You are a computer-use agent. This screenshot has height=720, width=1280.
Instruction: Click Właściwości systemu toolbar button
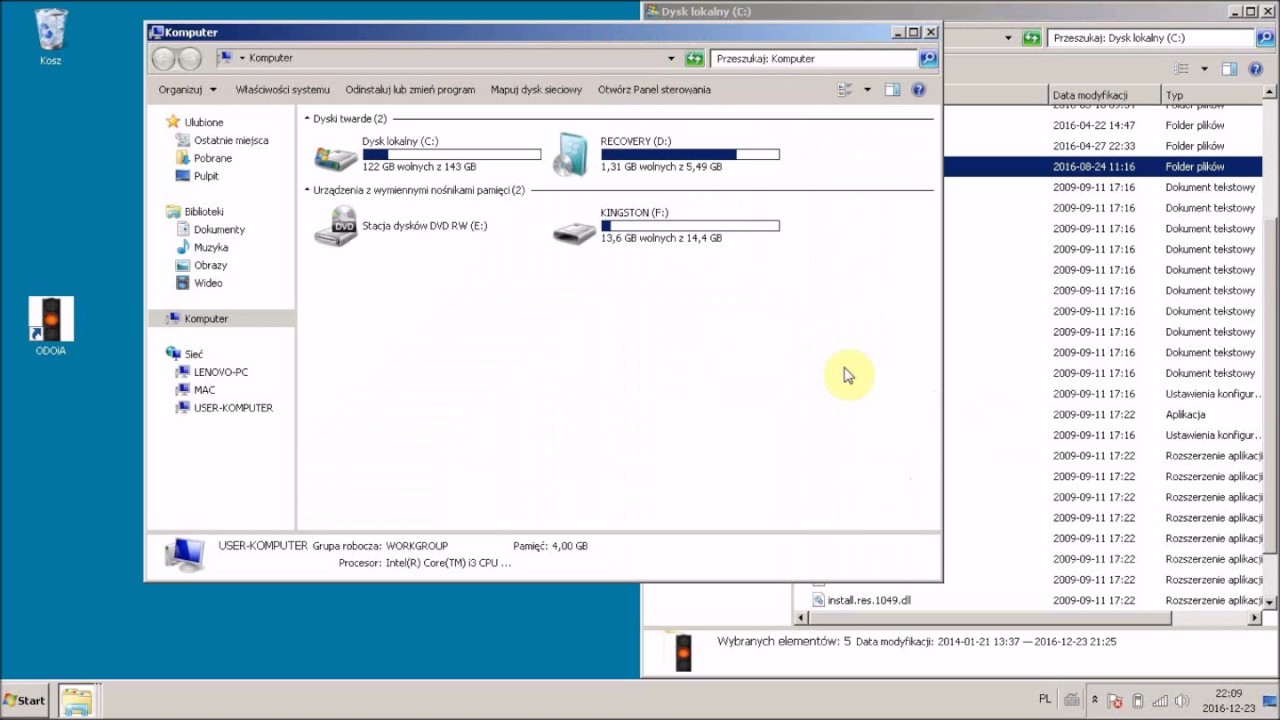(x=283, y=90)
